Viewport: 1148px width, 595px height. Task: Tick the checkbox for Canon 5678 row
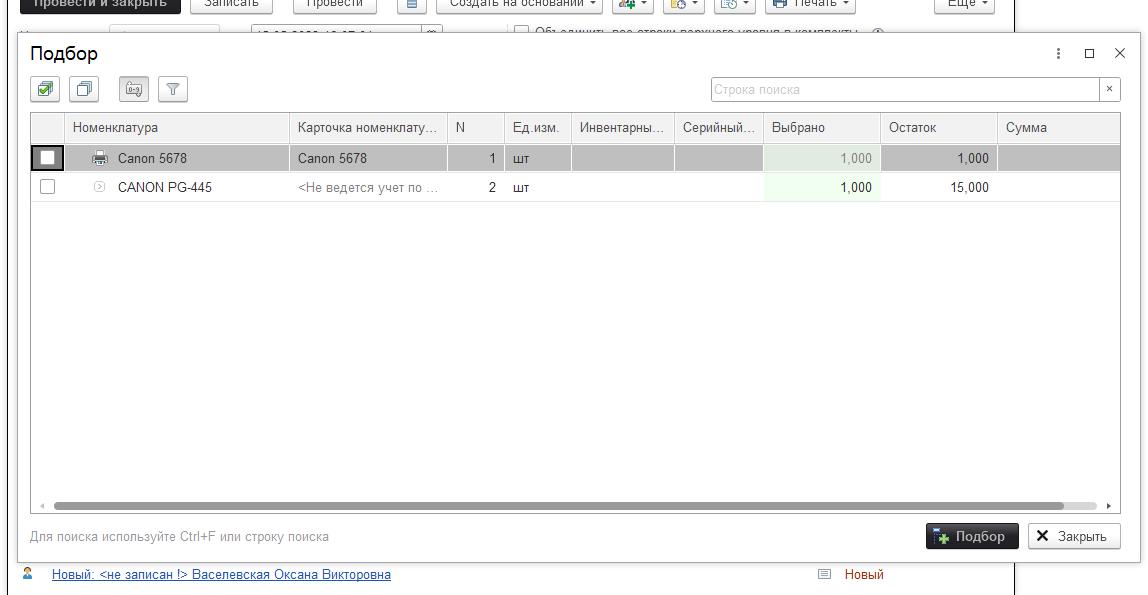[47, 158]
